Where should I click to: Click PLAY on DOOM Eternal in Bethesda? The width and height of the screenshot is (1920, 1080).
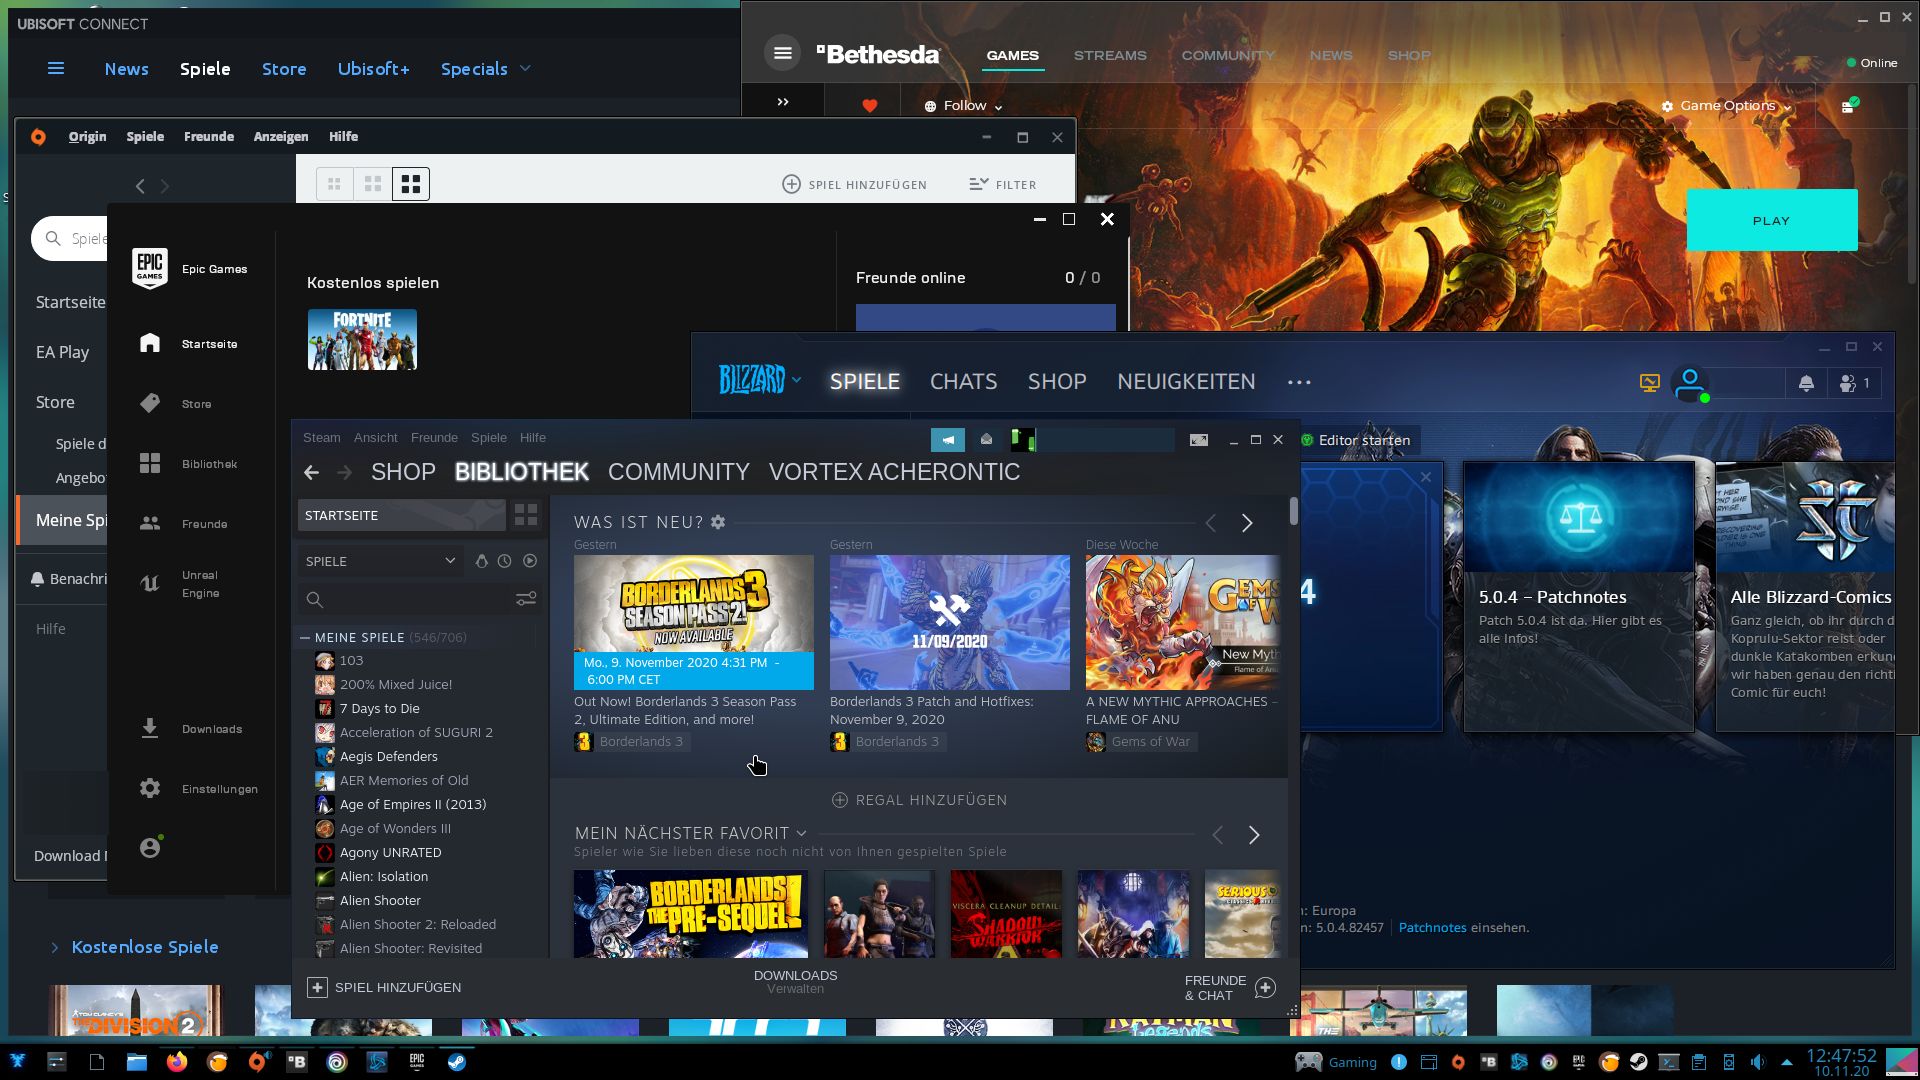pos(1771,219)
